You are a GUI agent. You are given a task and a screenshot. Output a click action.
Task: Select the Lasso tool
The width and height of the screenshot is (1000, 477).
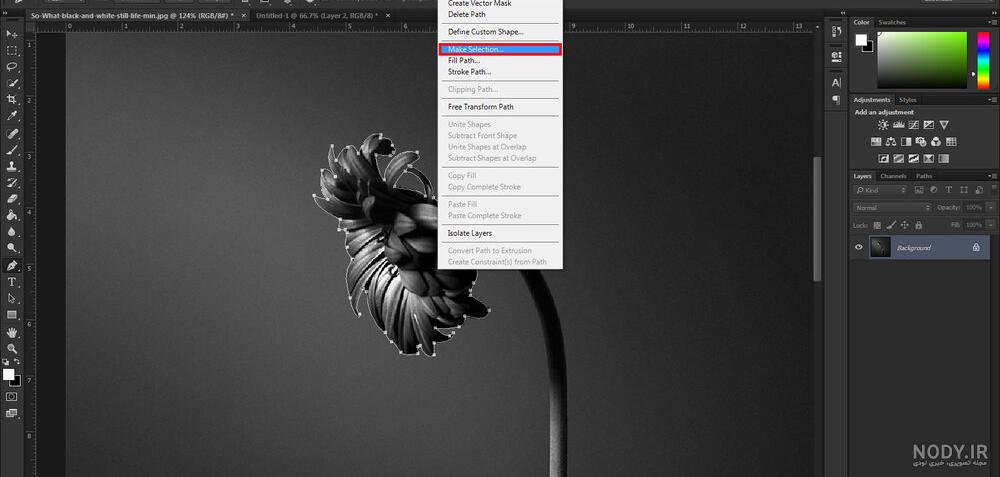pyautogui.click(x=11, y=67)
